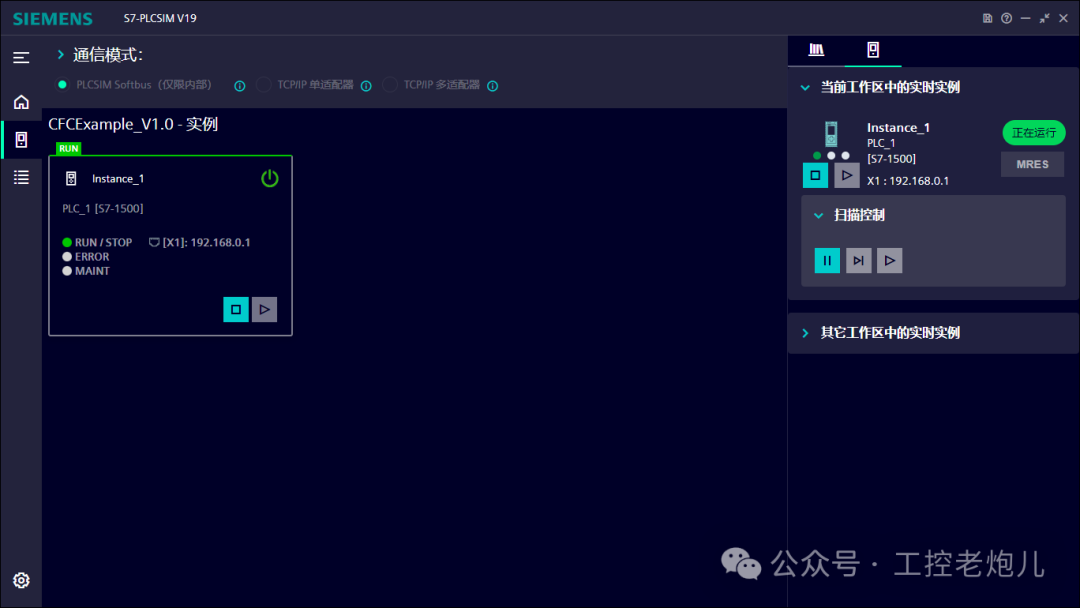Open the list view in left sidebar
The image size is (1080, 608).
click(x=21, y=178)
